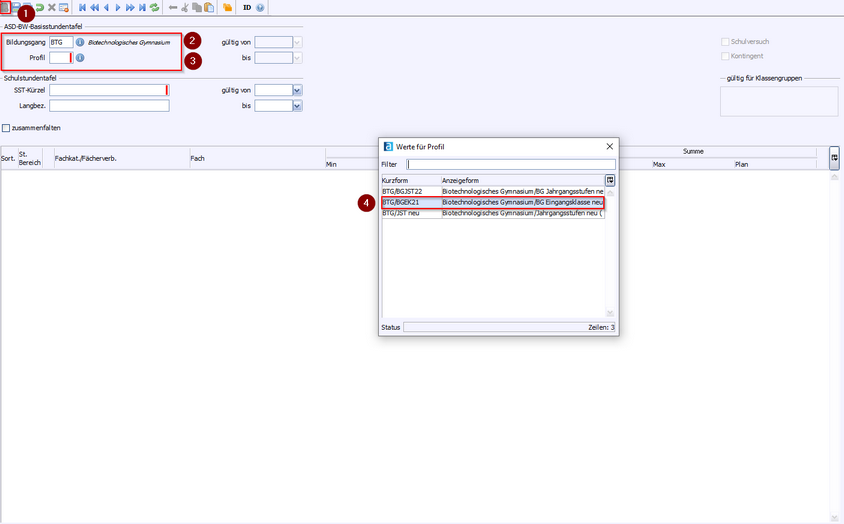This screenshot has width=844, height=524.
Task: Click the scissors cut icon
Action: [x=185, y=7]
